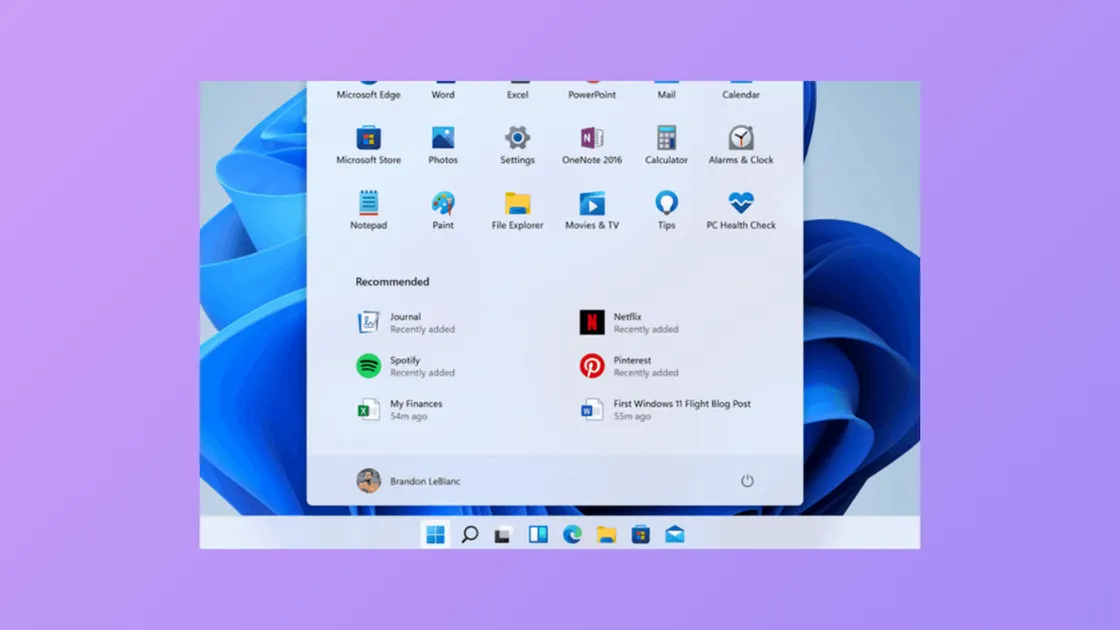Open the My Finances spreadsheet from Recommended

tap(407, 408)
